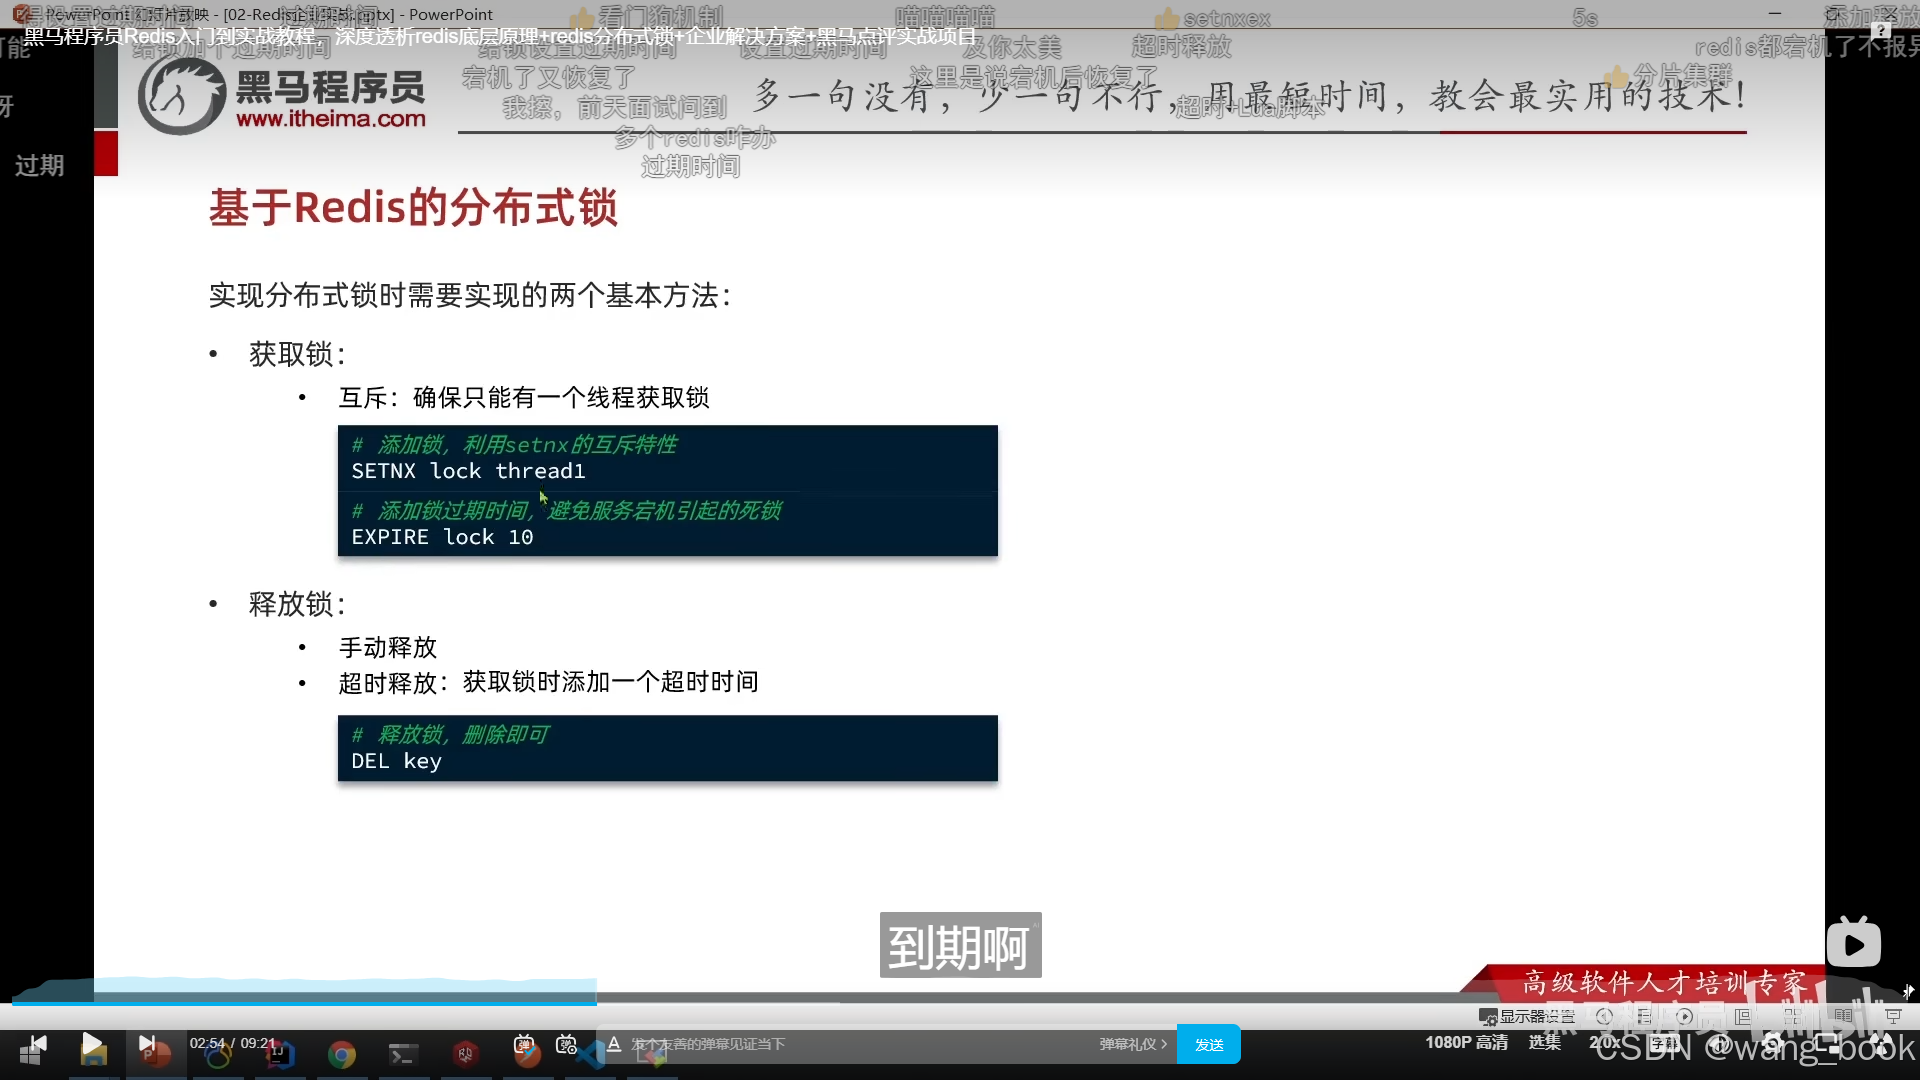Open the 1080P 高清 quality dropdown
Viewport: 1920px width, 1080px height.
(1466, 1042)
